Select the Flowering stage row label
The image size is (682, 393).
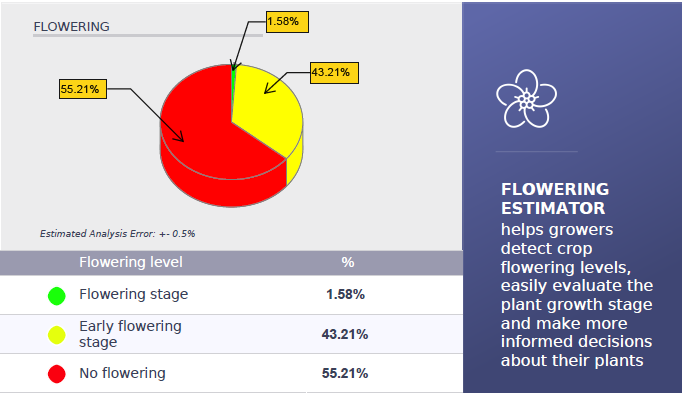[x=134, y=294]
